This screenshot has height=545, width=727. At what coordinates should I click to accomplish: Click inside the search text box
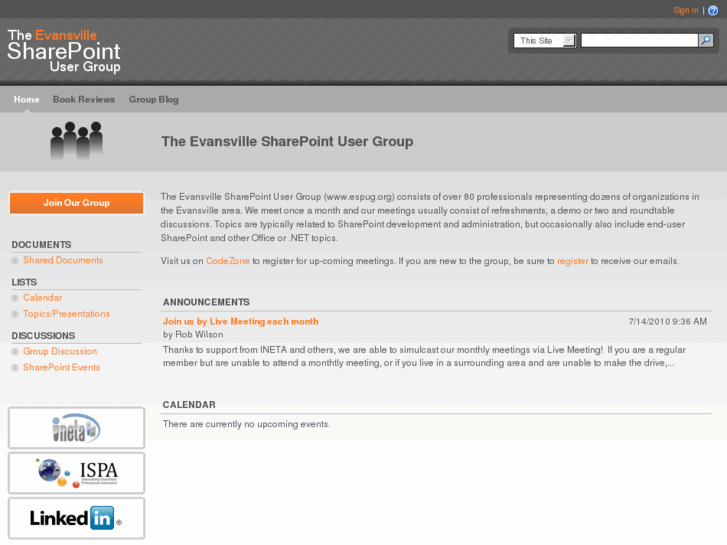point(639,40)
